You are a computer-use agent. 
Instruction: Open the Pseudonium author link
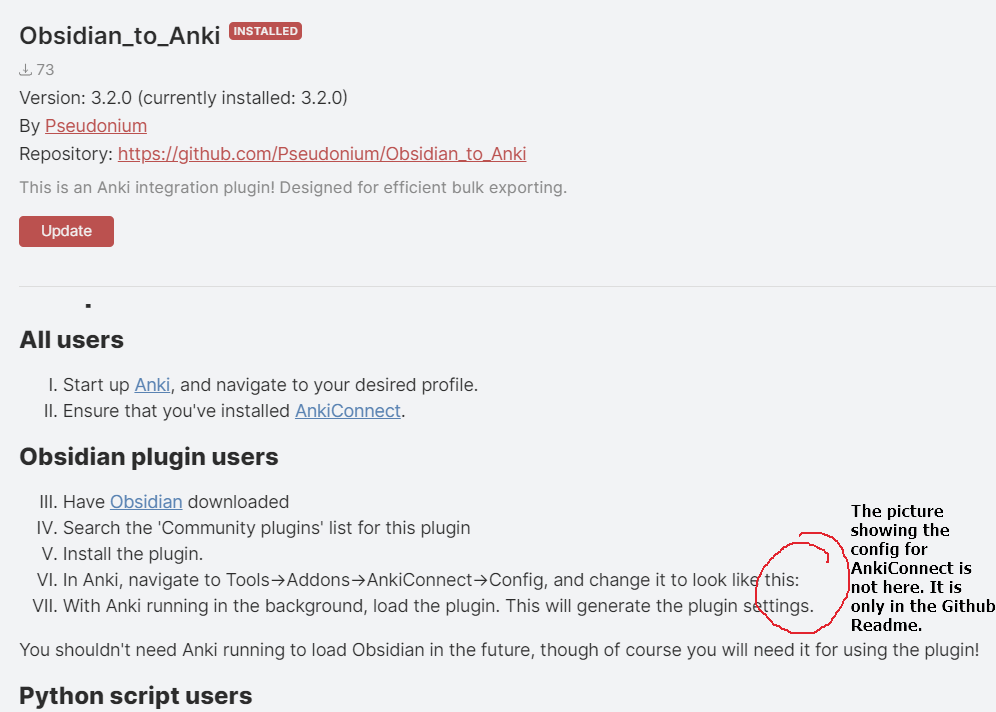(95, 125)
